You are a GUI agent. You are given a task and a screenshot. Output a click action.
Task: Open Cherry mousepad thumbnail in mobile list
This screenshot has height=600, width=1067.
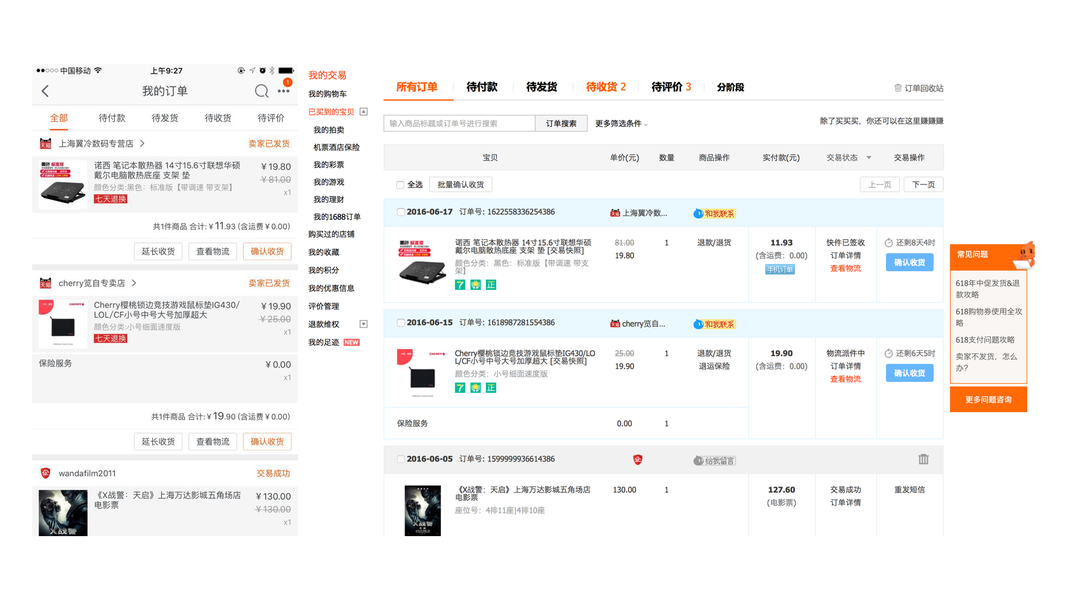click(x=63, y=324)
